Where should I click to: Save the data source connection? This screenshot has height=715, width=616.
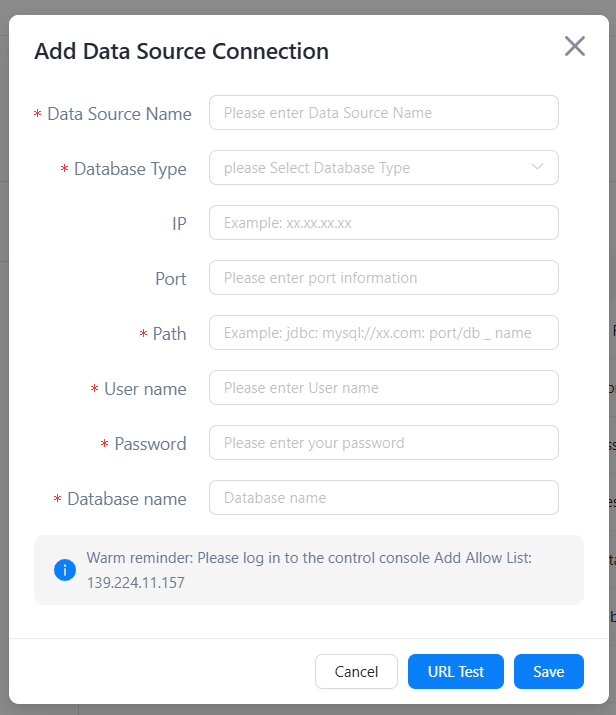pyautogui.click(x=548, y=672)
